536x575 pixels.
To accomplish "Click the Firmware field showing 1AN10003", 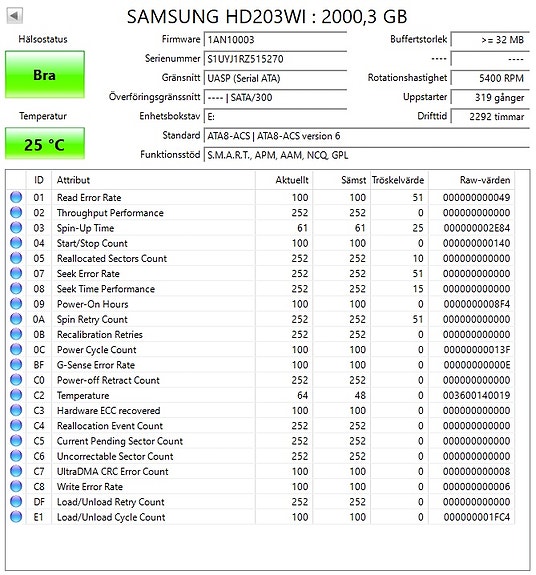I will click(275, 40).
